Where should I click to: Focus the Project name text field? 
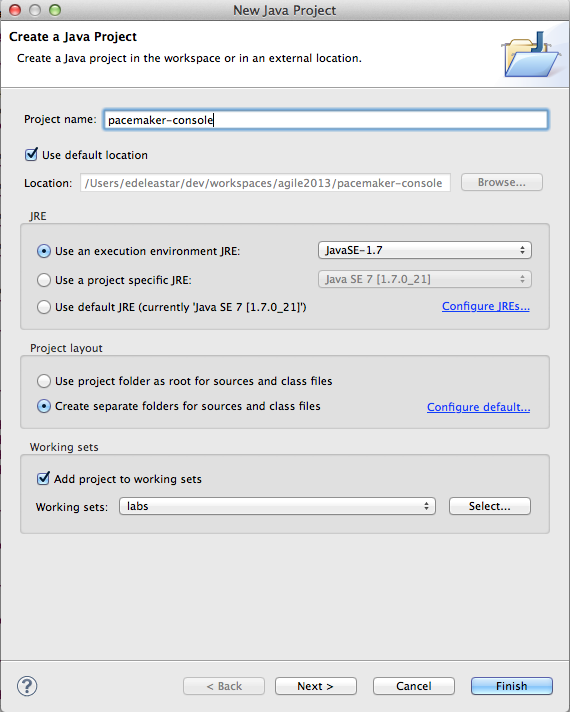[326, 120]
